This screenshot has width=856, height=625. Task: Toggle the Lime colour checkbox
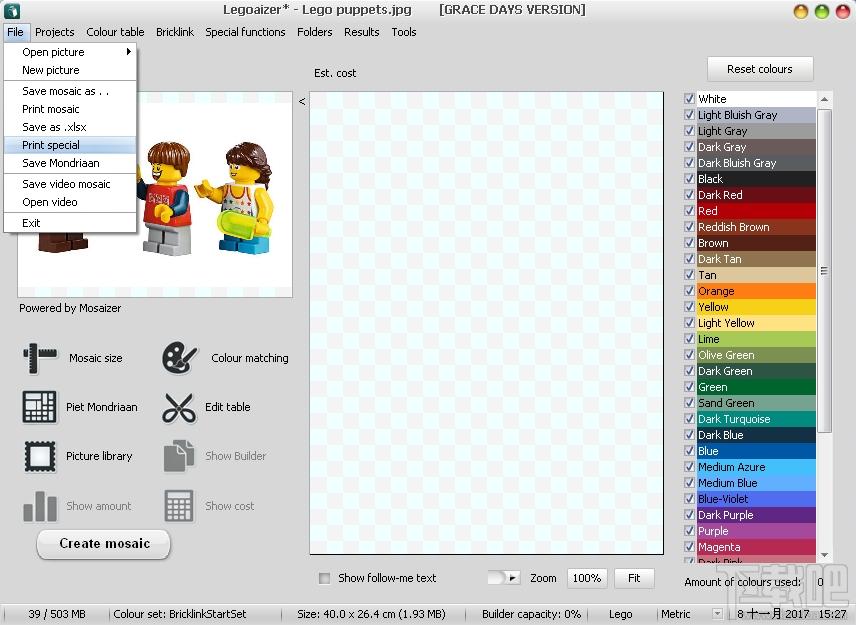click(x=689, y=338)
